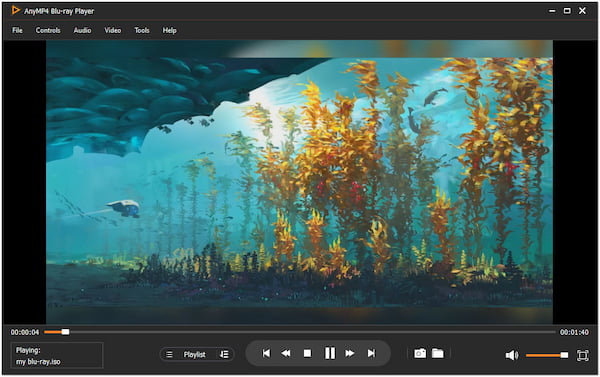Mute the audio with speaker icon

pos(512,356)
